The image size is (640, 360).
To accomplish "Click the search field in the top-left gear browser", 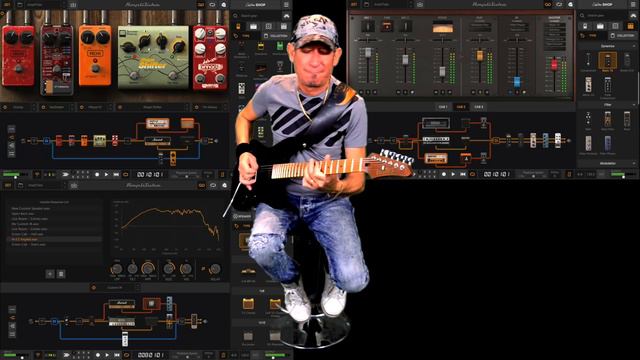I will coord(257,16).
